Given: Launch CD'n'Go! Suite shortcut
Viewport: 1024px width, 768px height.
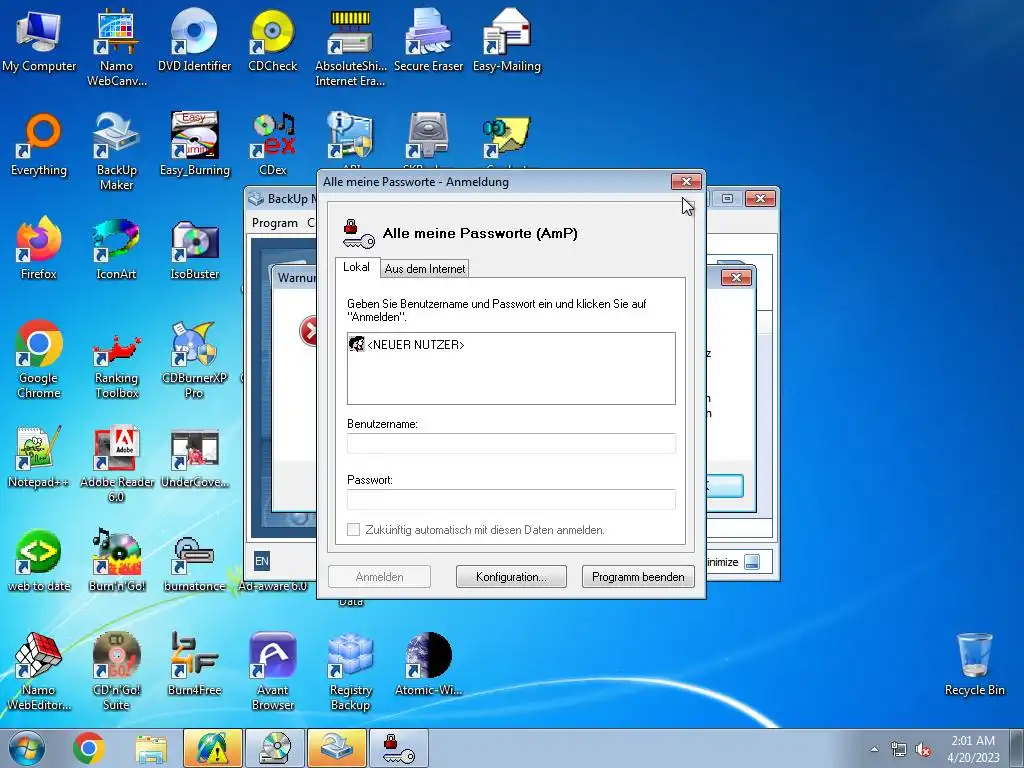Looking at the screenshot, I should (116, 671).
